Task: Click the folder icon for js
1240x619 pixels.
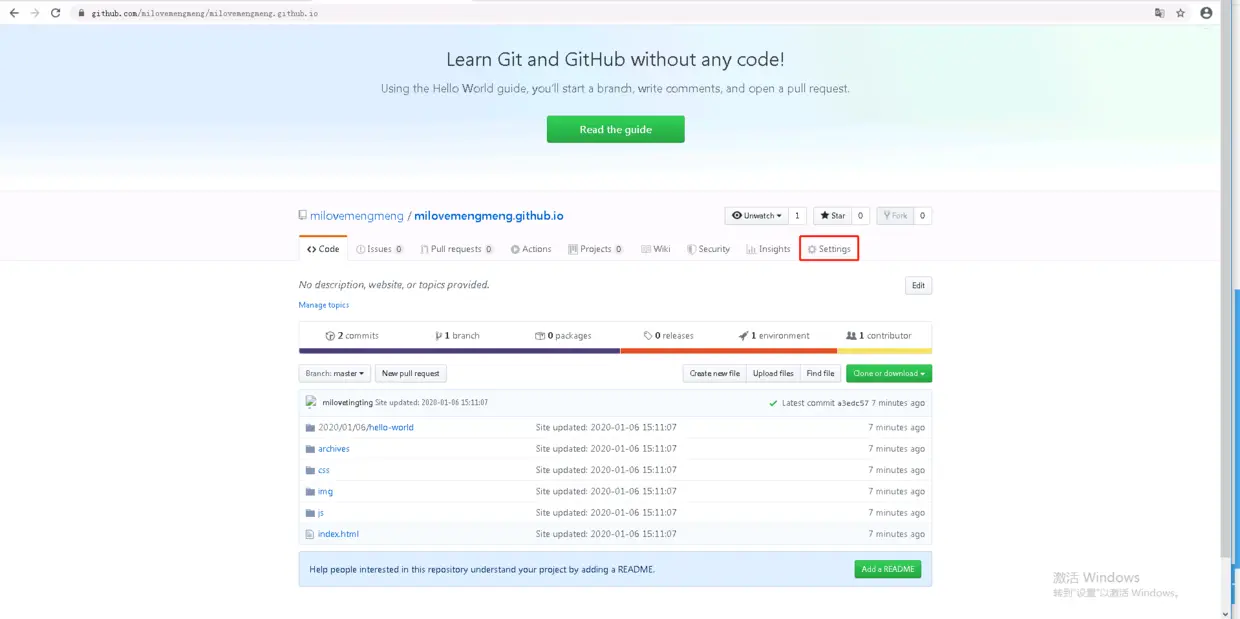Action: pyautogui.click(x=310, y=513)
